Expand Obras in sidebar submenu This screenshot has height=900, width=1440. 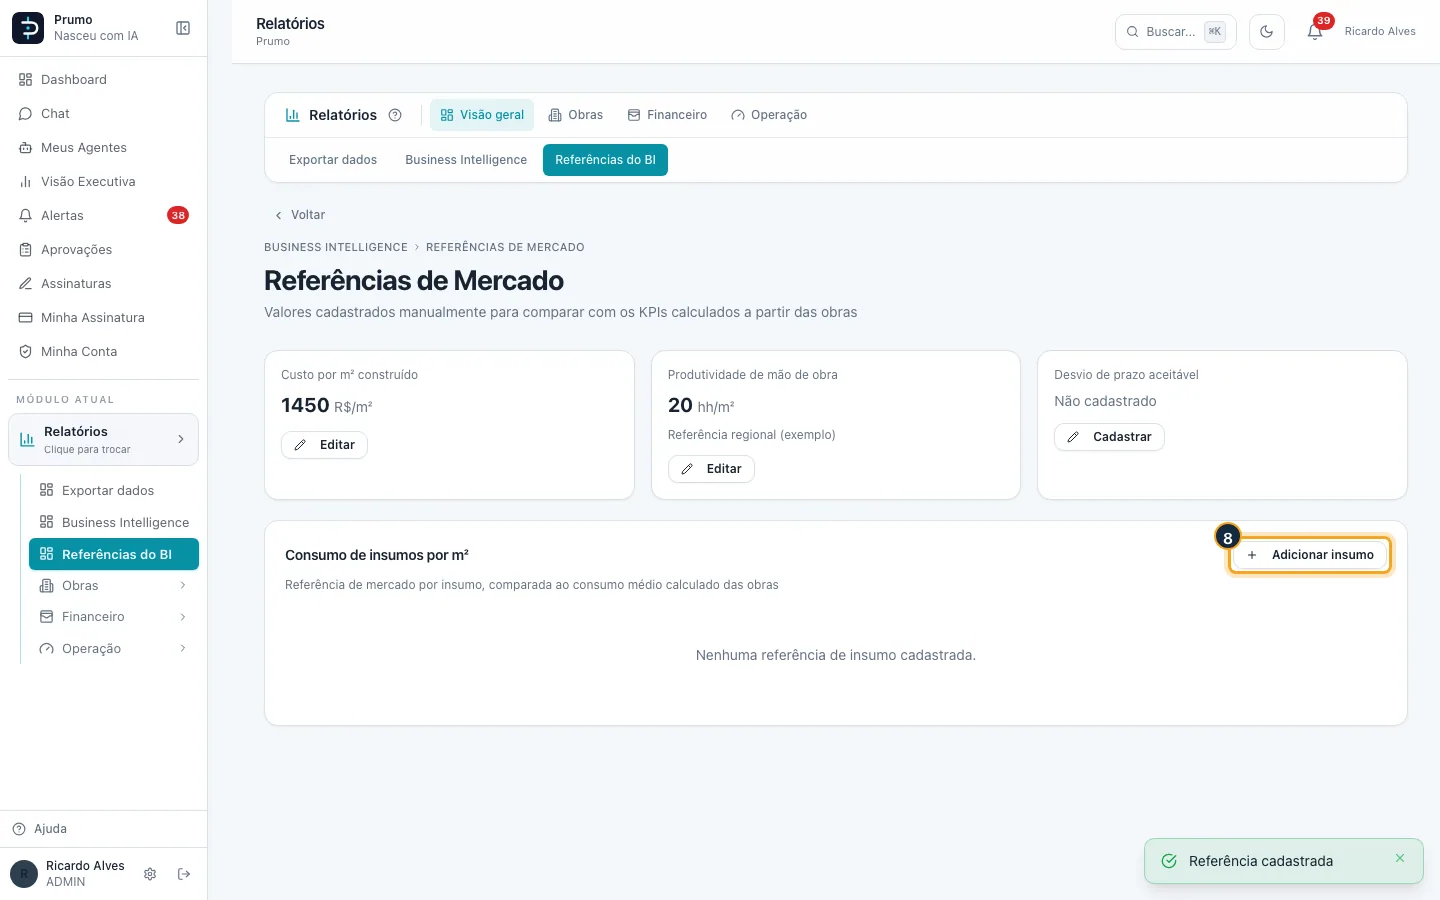point(114,586)
